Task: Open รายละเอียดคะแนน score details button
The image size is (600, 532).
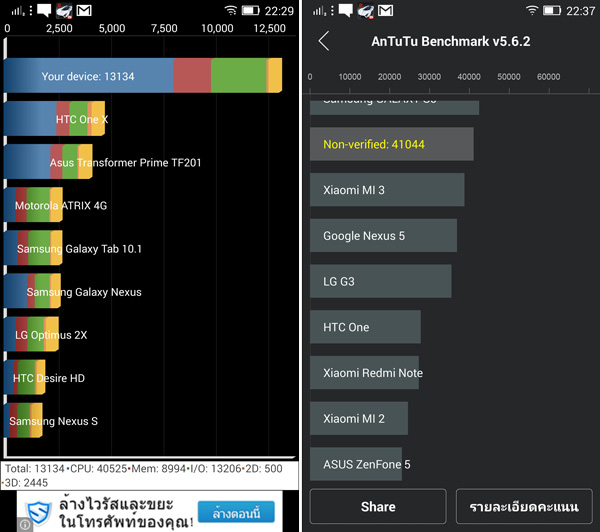Action: (524, 506)
